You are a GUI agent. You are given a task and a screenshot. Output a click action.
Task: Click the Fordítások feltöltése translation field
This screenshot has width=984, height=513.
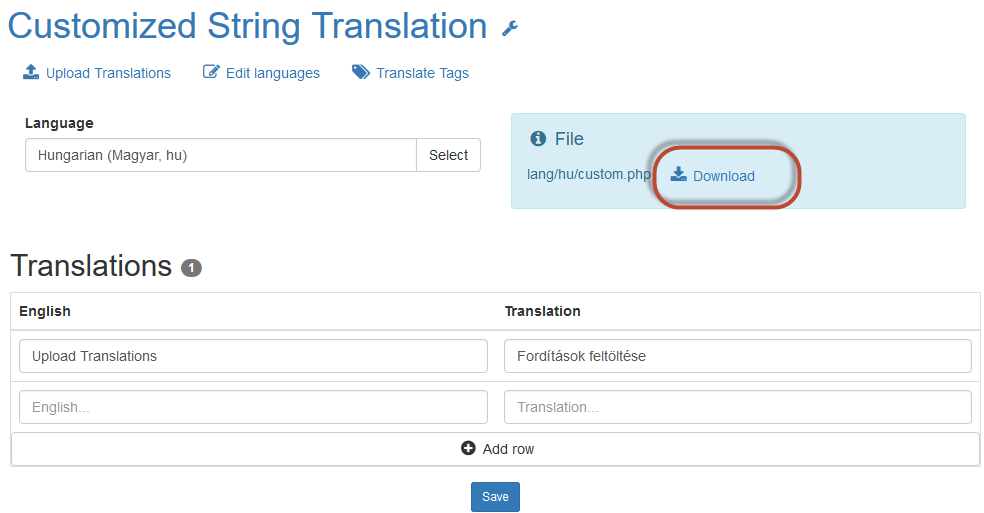(x=737, y=356)
